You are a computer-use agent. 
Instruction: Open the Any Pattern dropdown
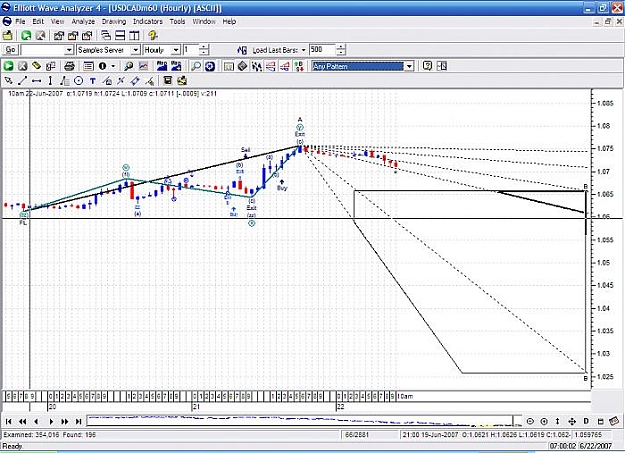pos(409,66)
